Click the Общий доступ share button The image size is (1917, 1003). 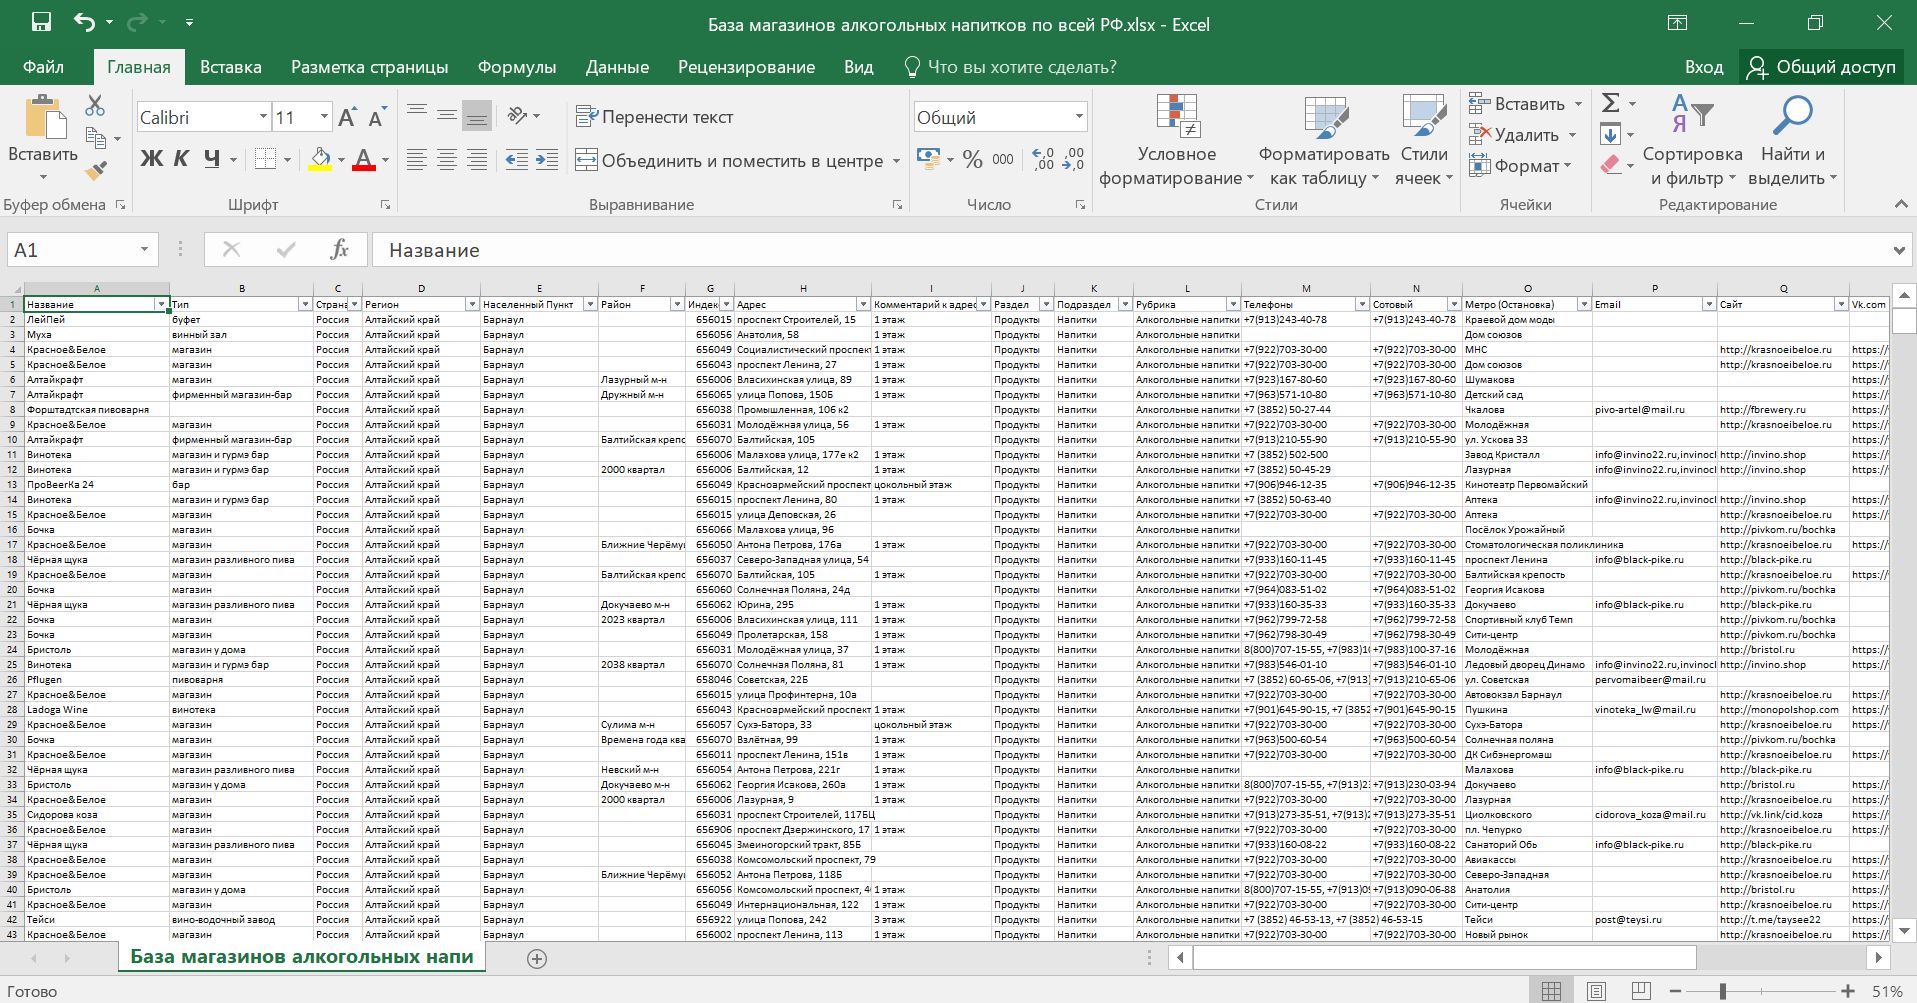point(1821,67)
